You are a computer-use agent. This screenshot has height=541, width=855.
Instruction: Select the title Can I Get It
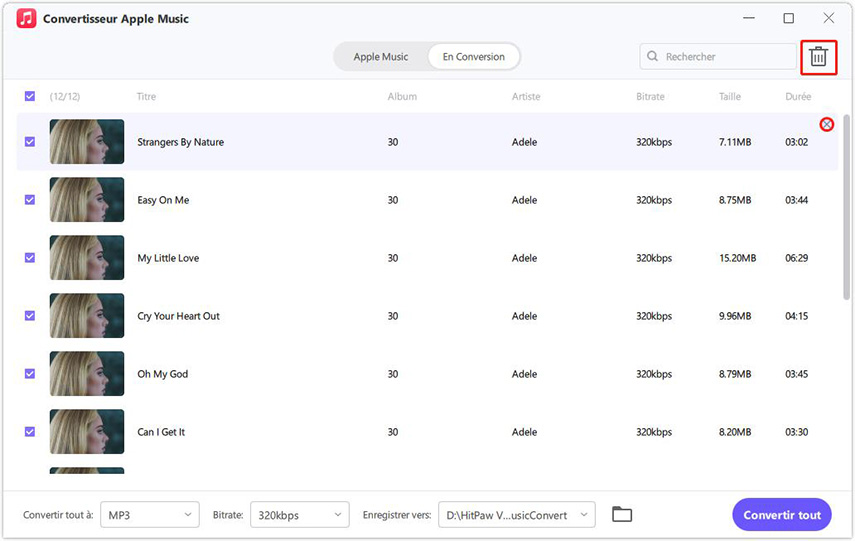[x=161, y=431]
